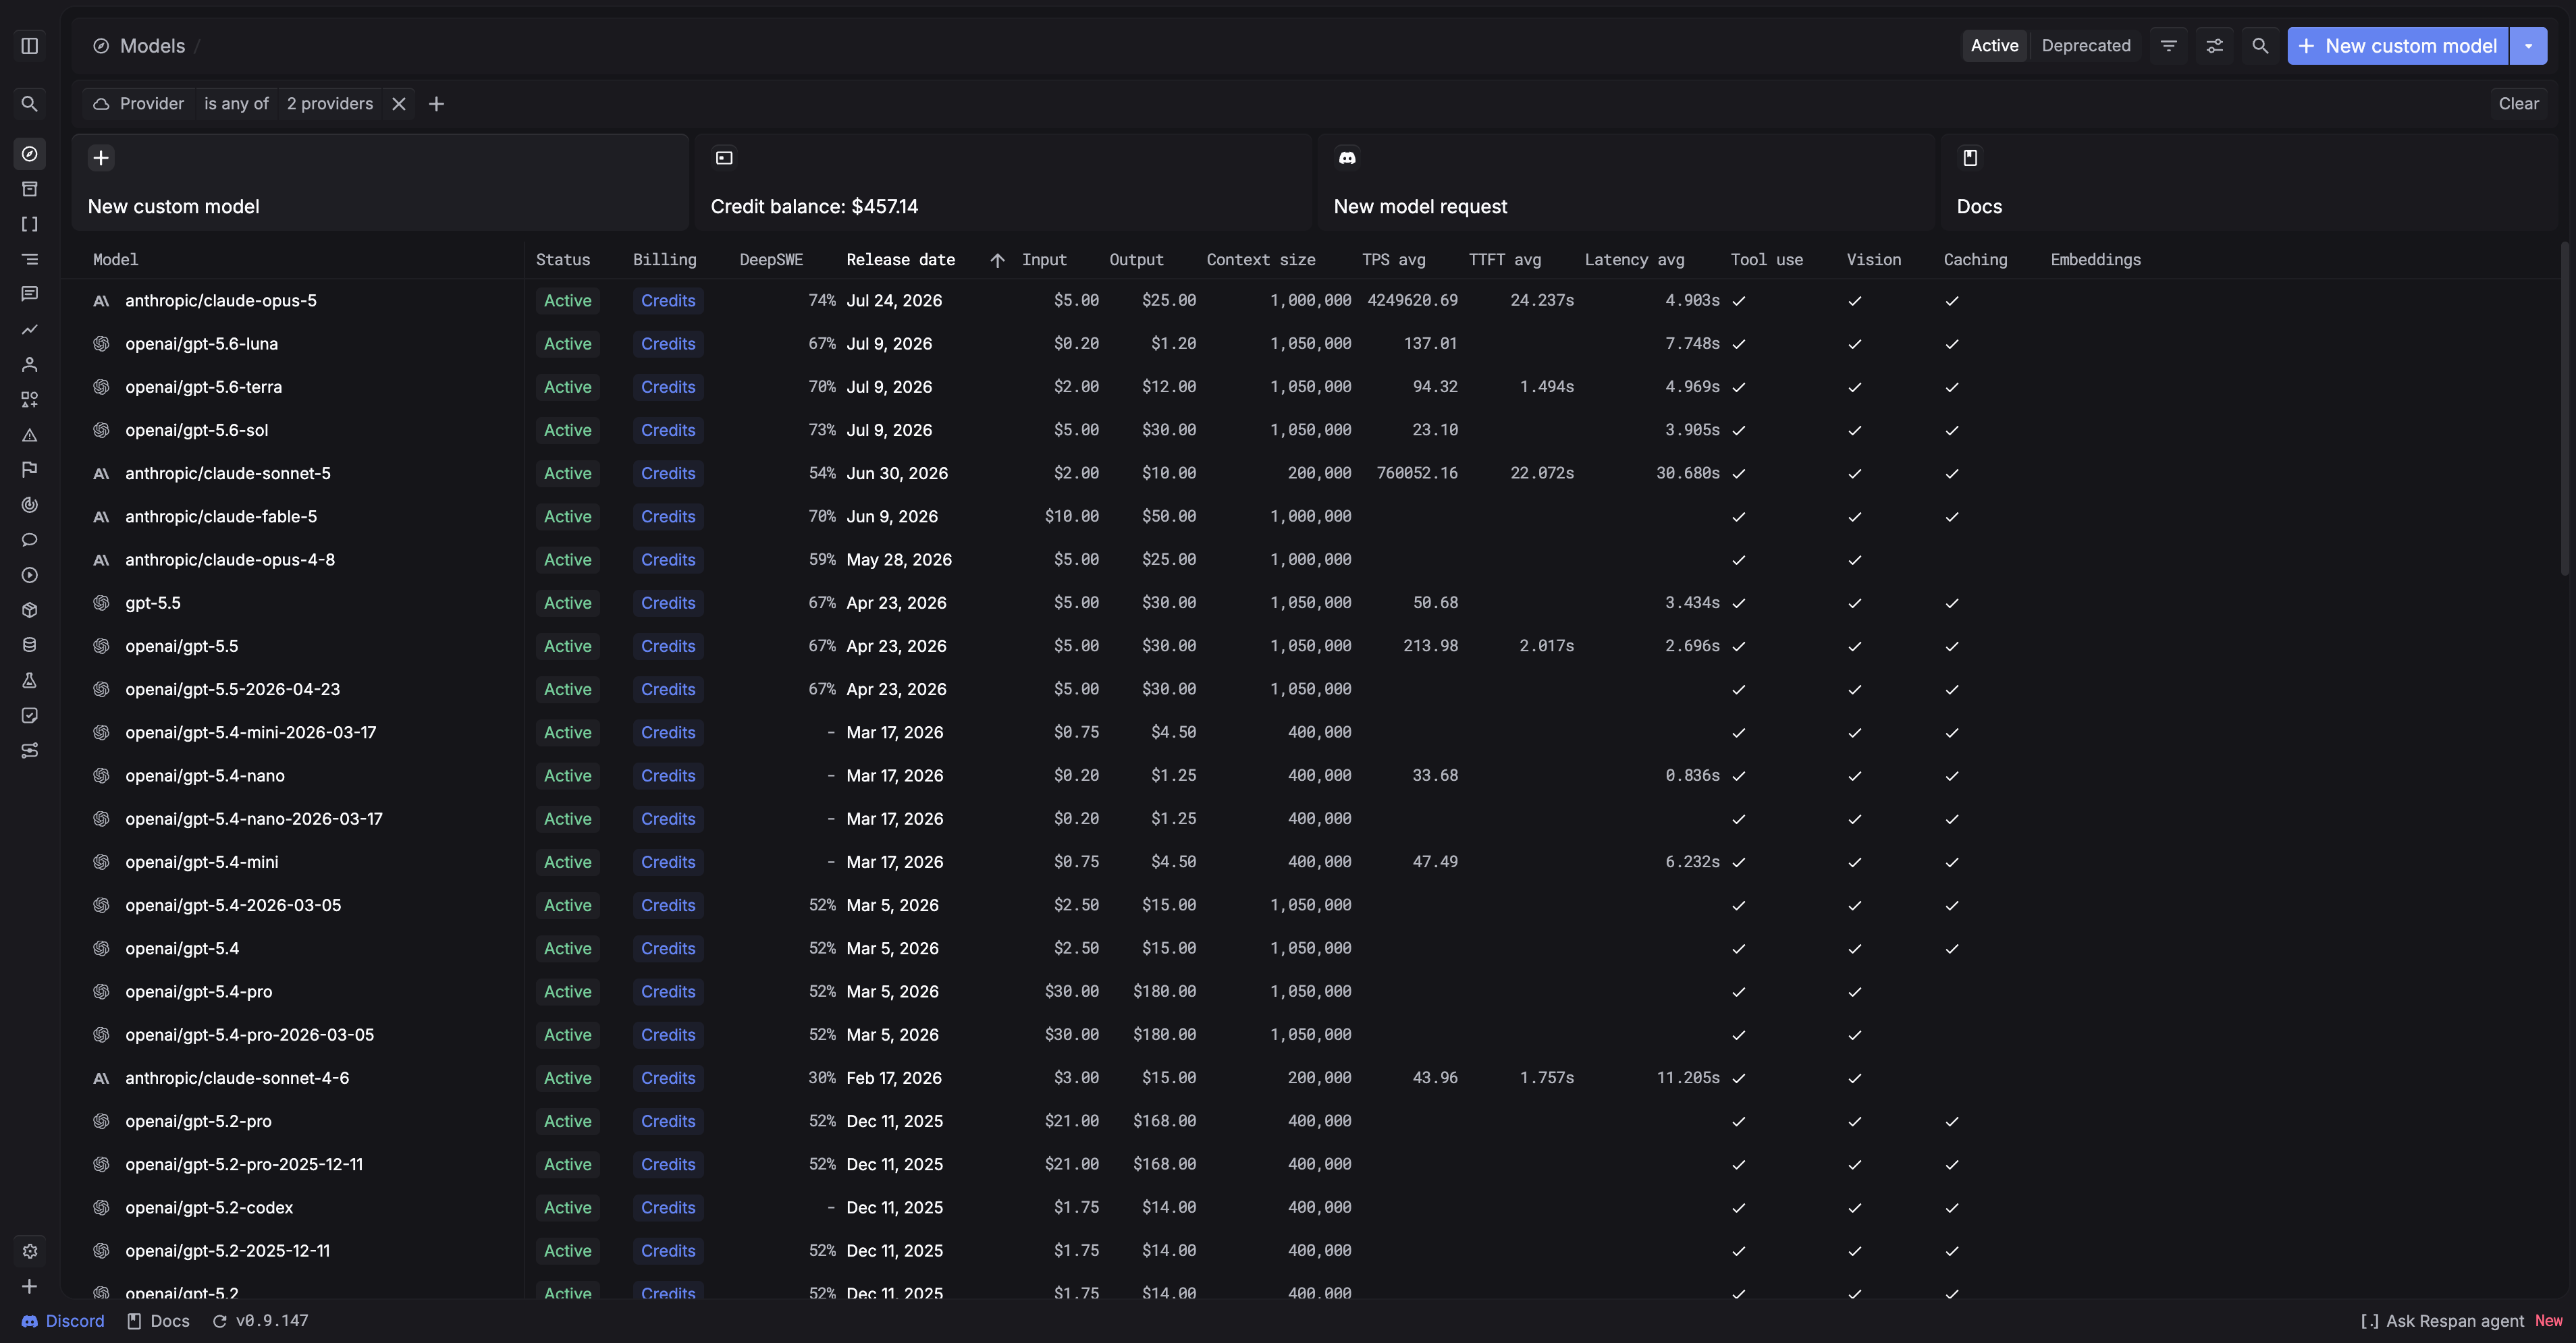Open Ask Respan agent in the footer

[x=2442, y=1321]
